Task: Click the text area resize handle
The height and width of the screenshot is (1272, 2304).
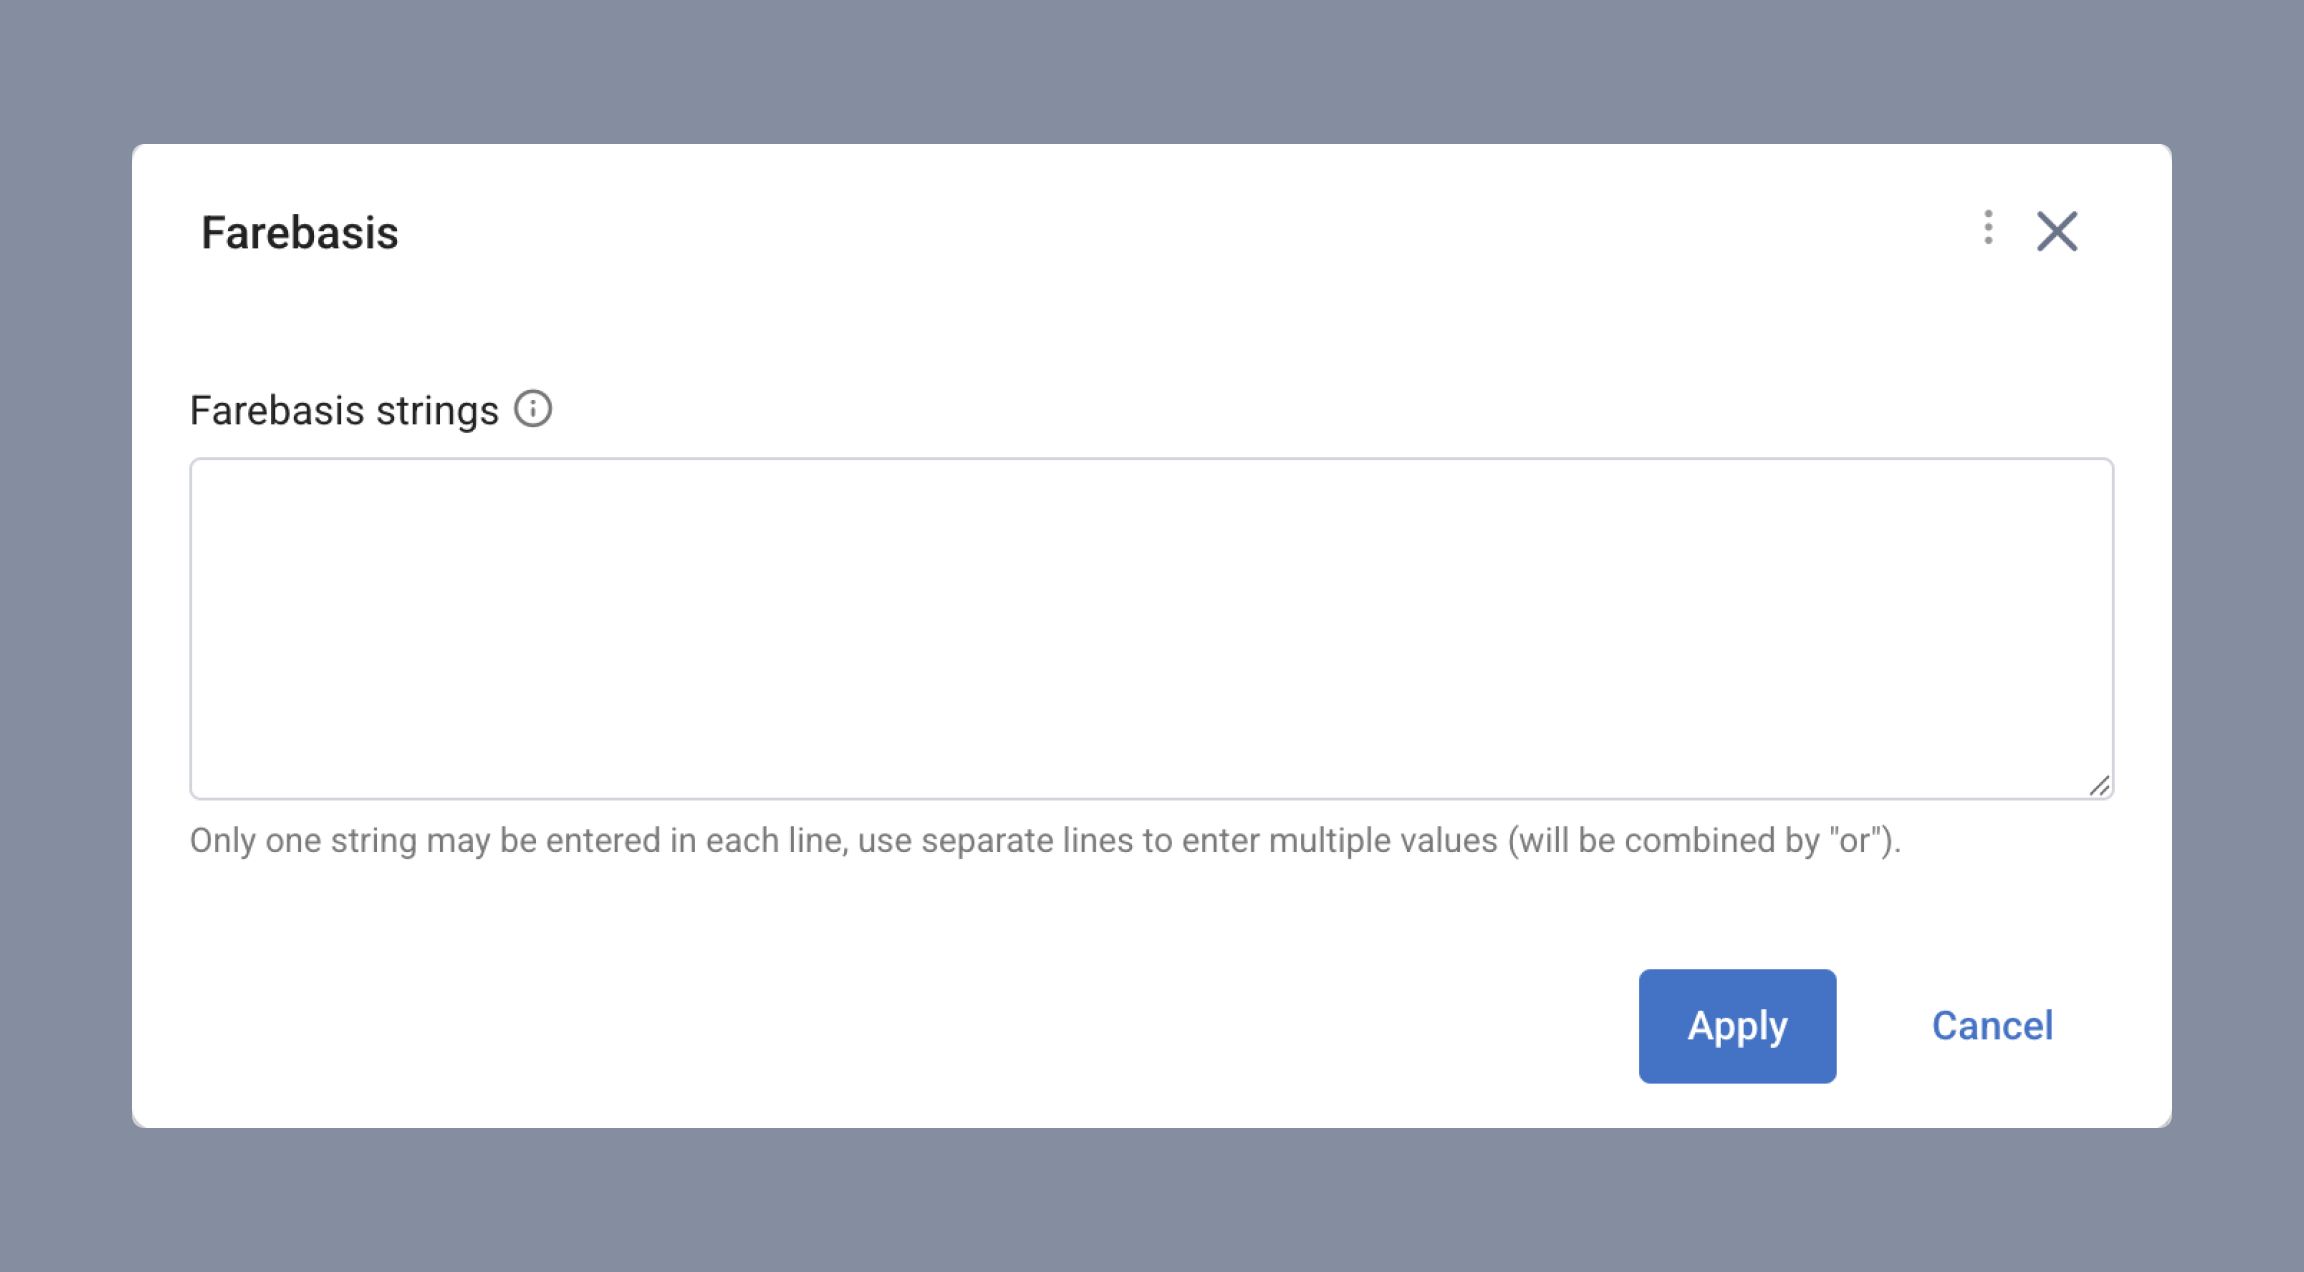Action: pyautogui.click(x=2099, y=786)
